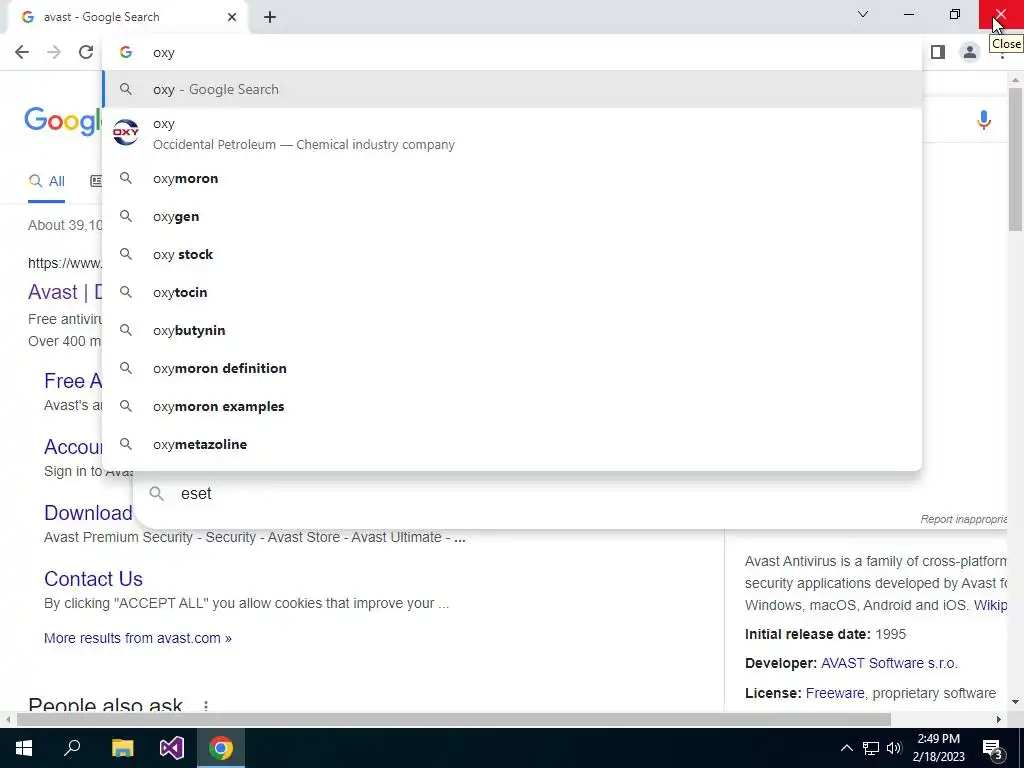Pick the oxymoron suggestion
The image size is (1024, 768).
512,178
